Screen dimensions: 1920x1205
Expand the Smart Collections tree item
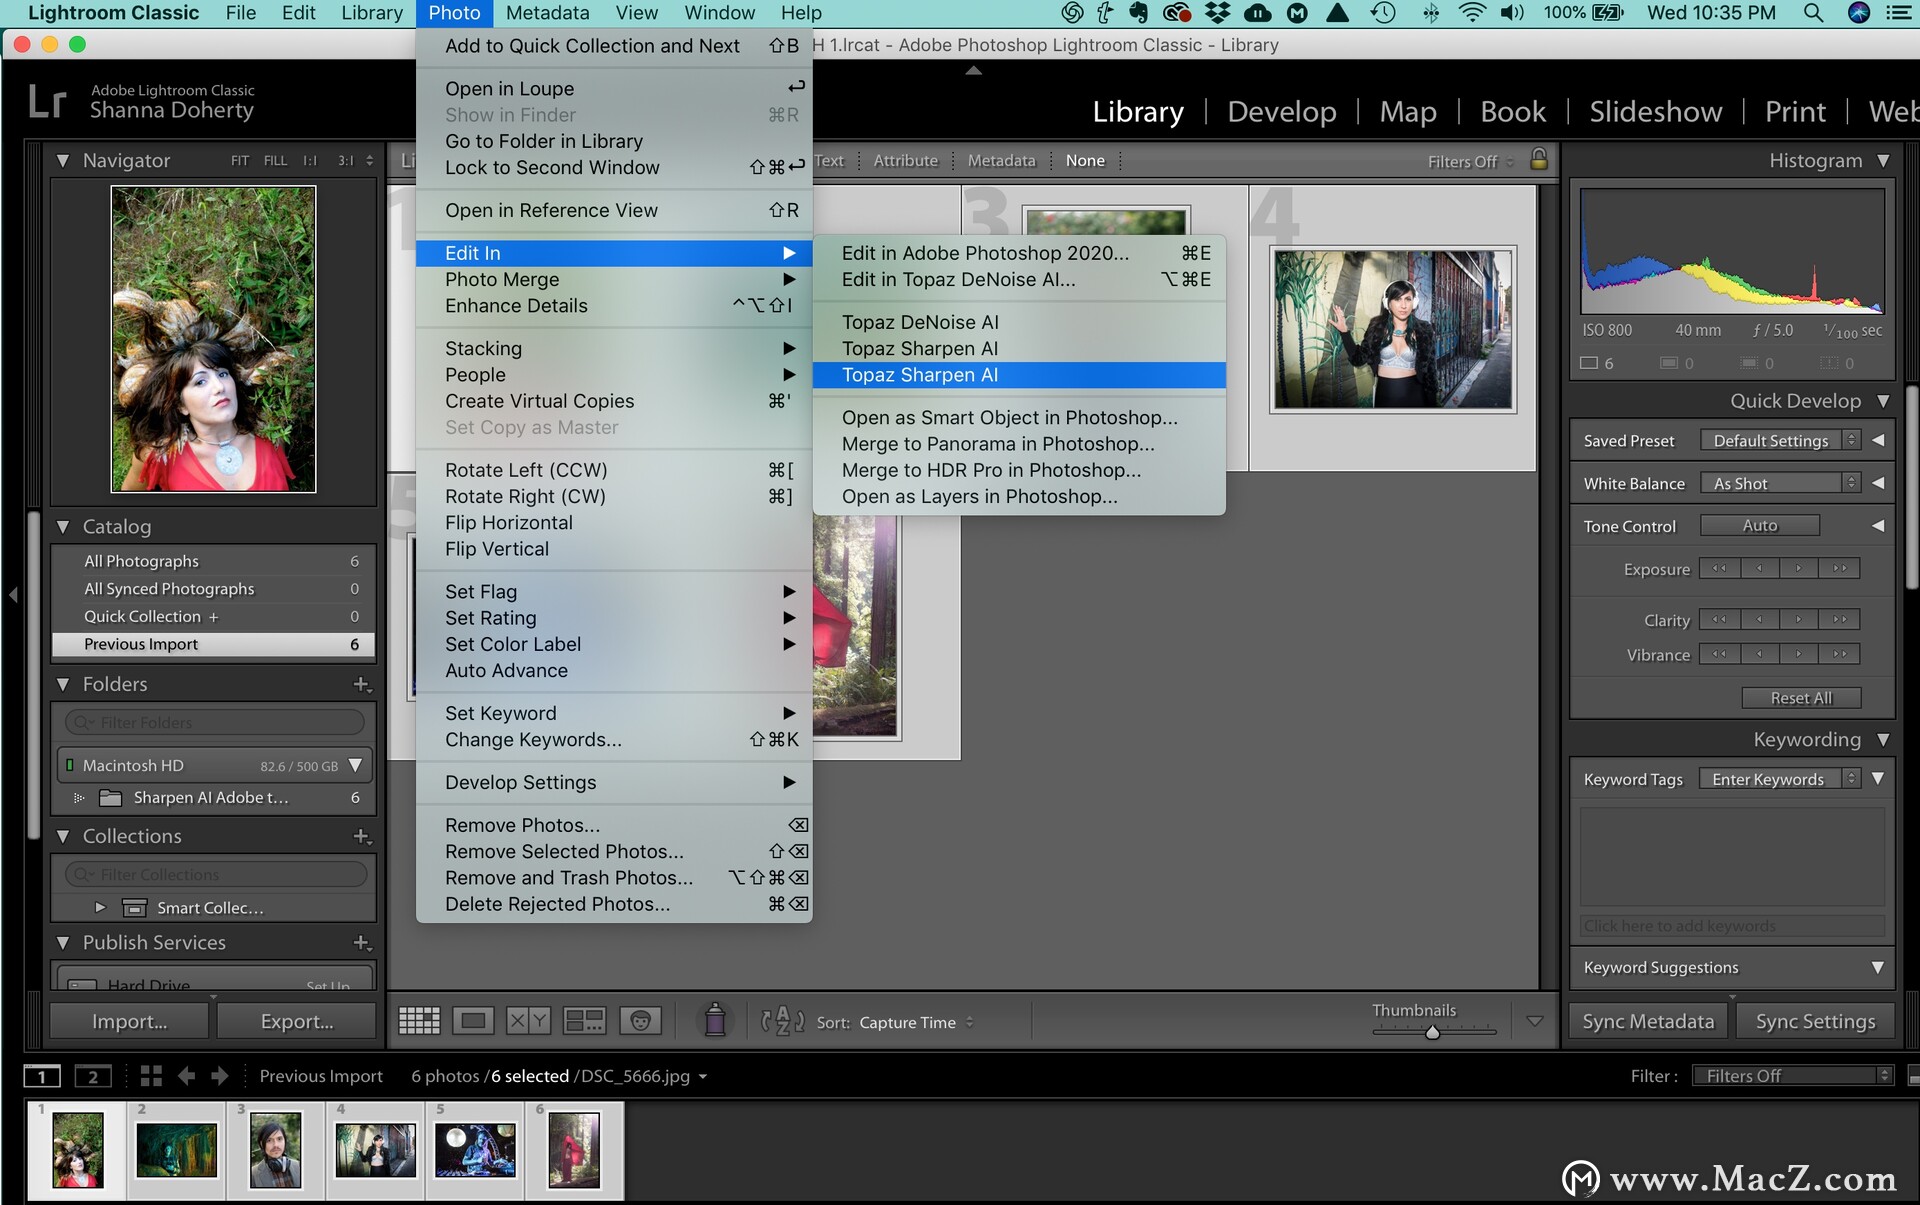[100, 907]
